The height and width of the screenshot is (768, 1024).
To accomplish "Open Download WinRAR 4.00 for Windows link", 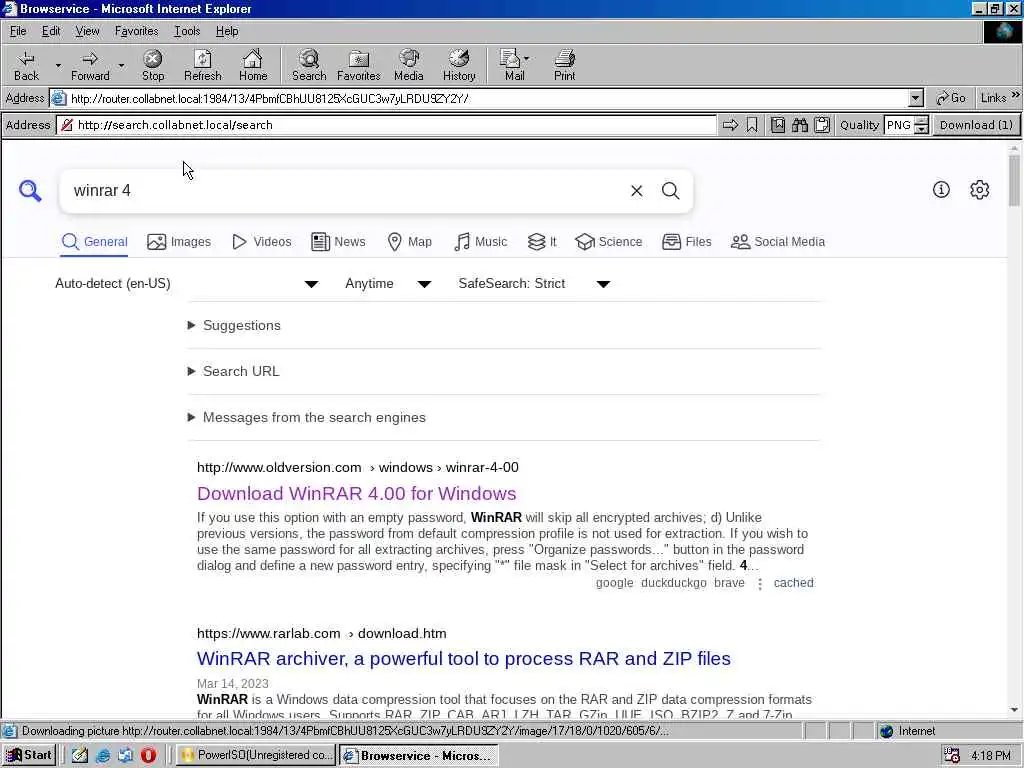I will tap(357, 493).
